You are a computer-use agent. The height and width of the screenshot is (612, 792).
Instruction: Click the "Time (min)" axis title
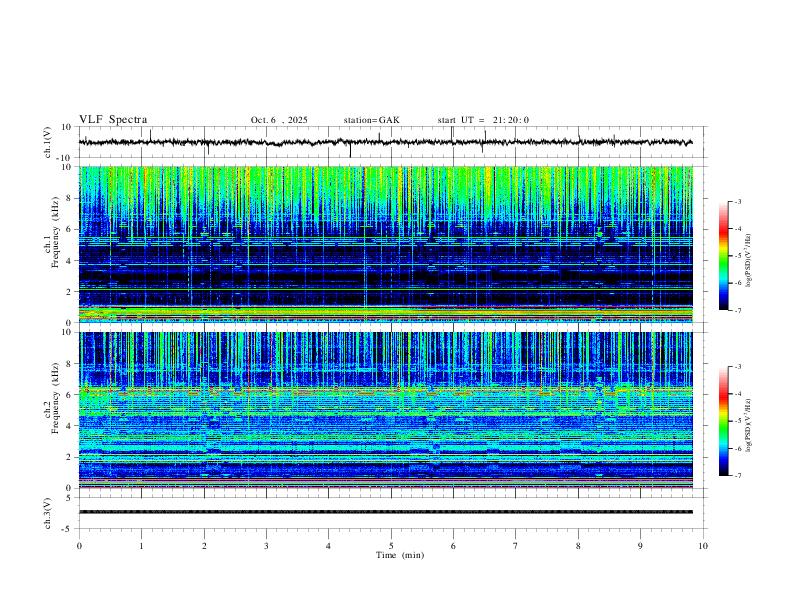point(400,555)
